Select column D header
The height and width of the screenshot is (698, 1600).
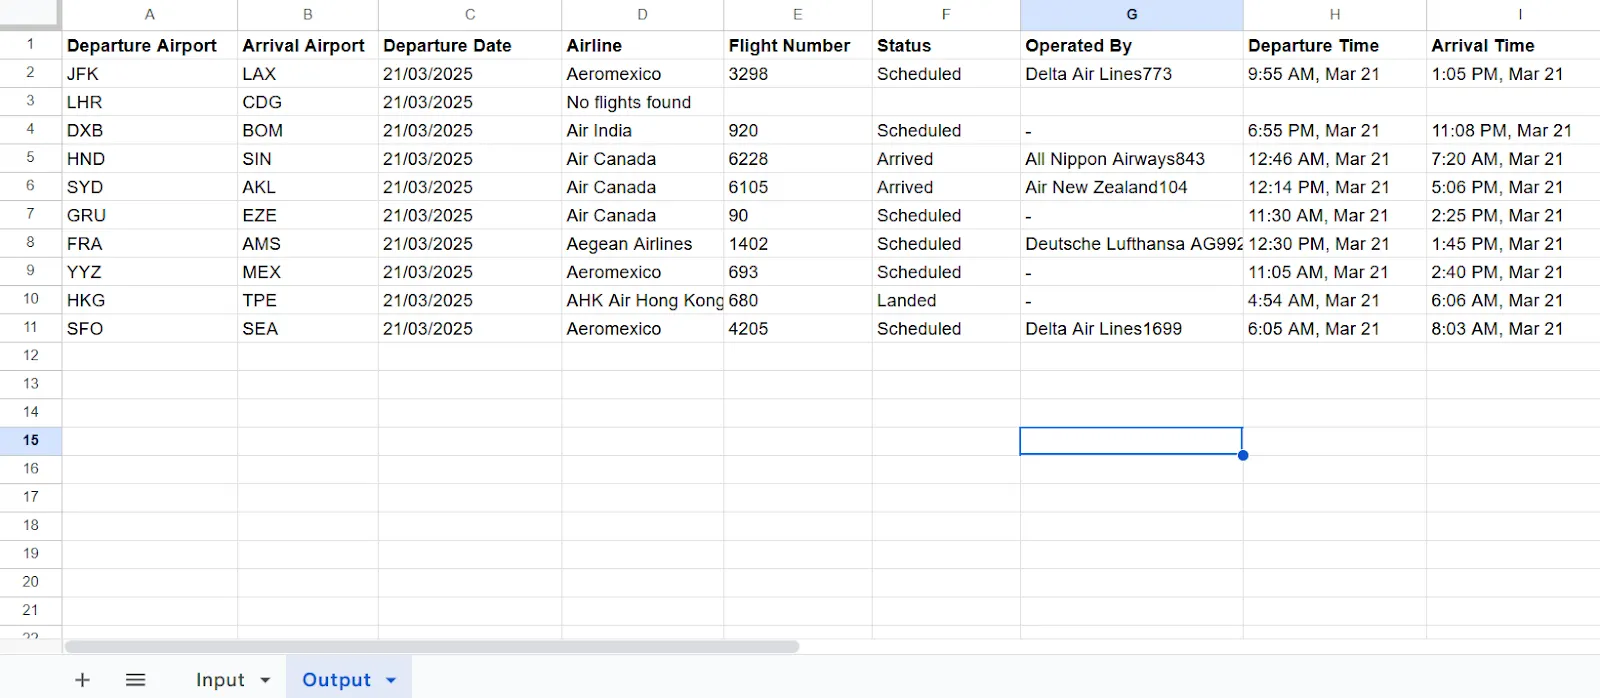(x=642, y=15)
